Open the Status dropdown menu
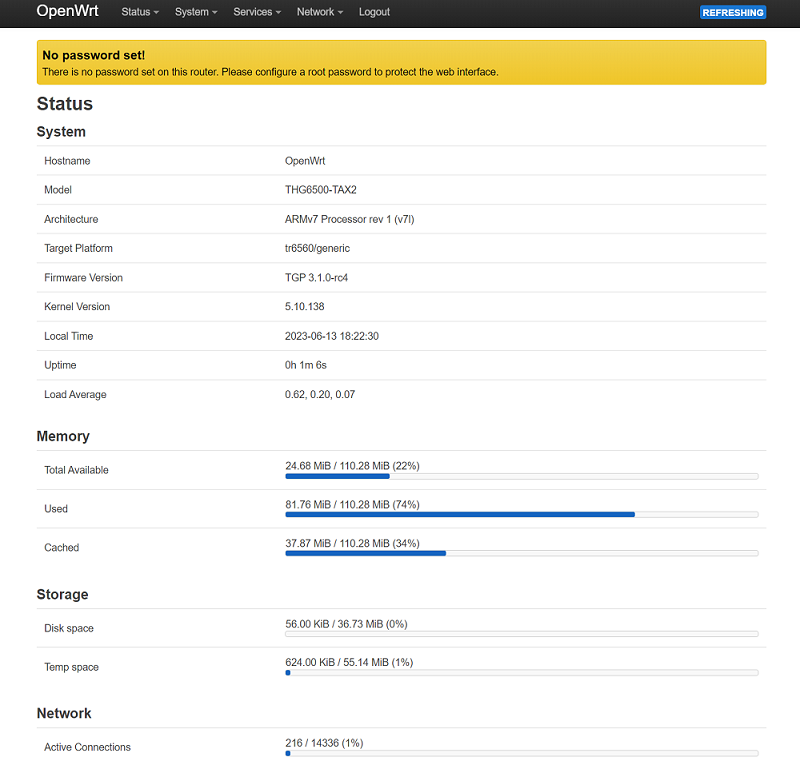Image resolution: width=800 pixels, height=773 pixels. click(140, 12)
